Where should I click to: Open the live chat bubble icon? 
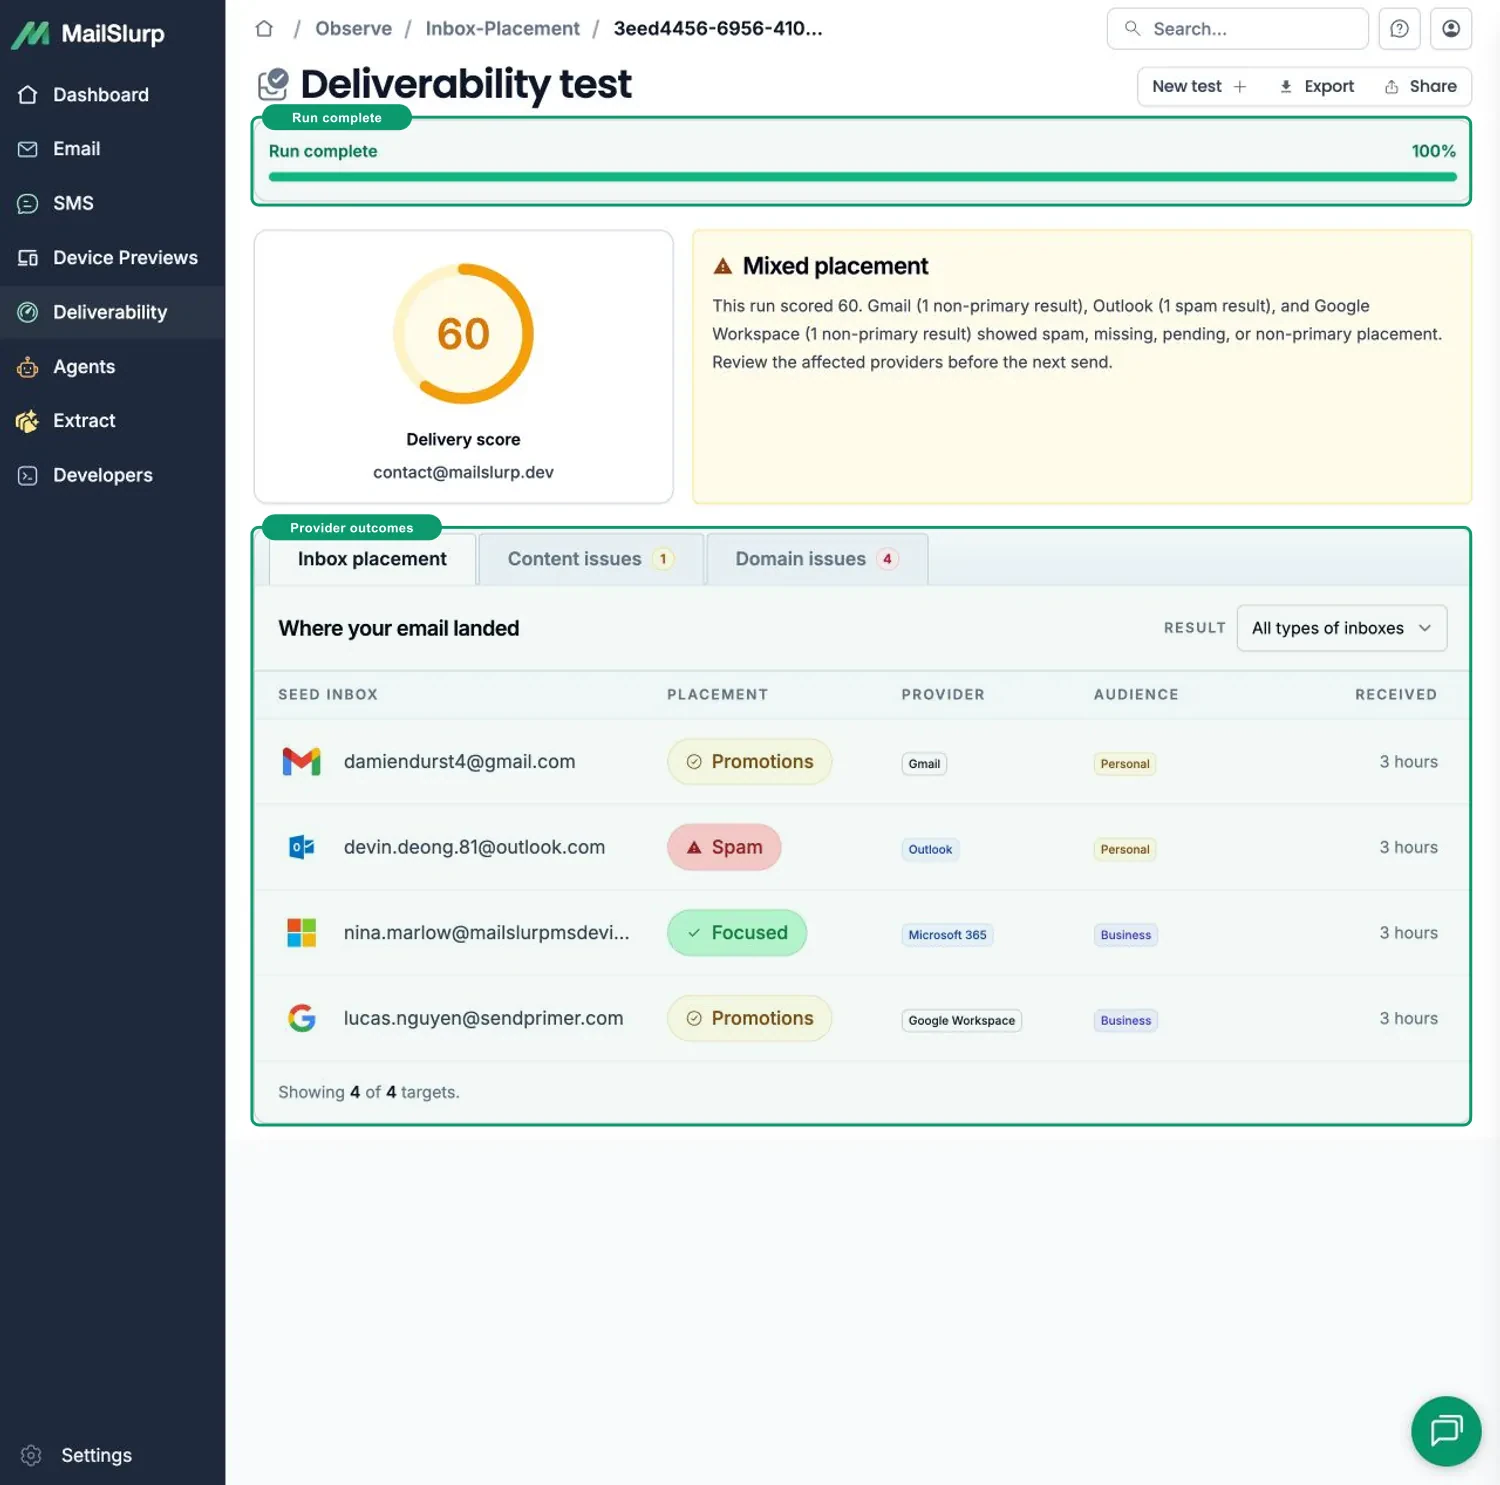coord(1446,1431)
